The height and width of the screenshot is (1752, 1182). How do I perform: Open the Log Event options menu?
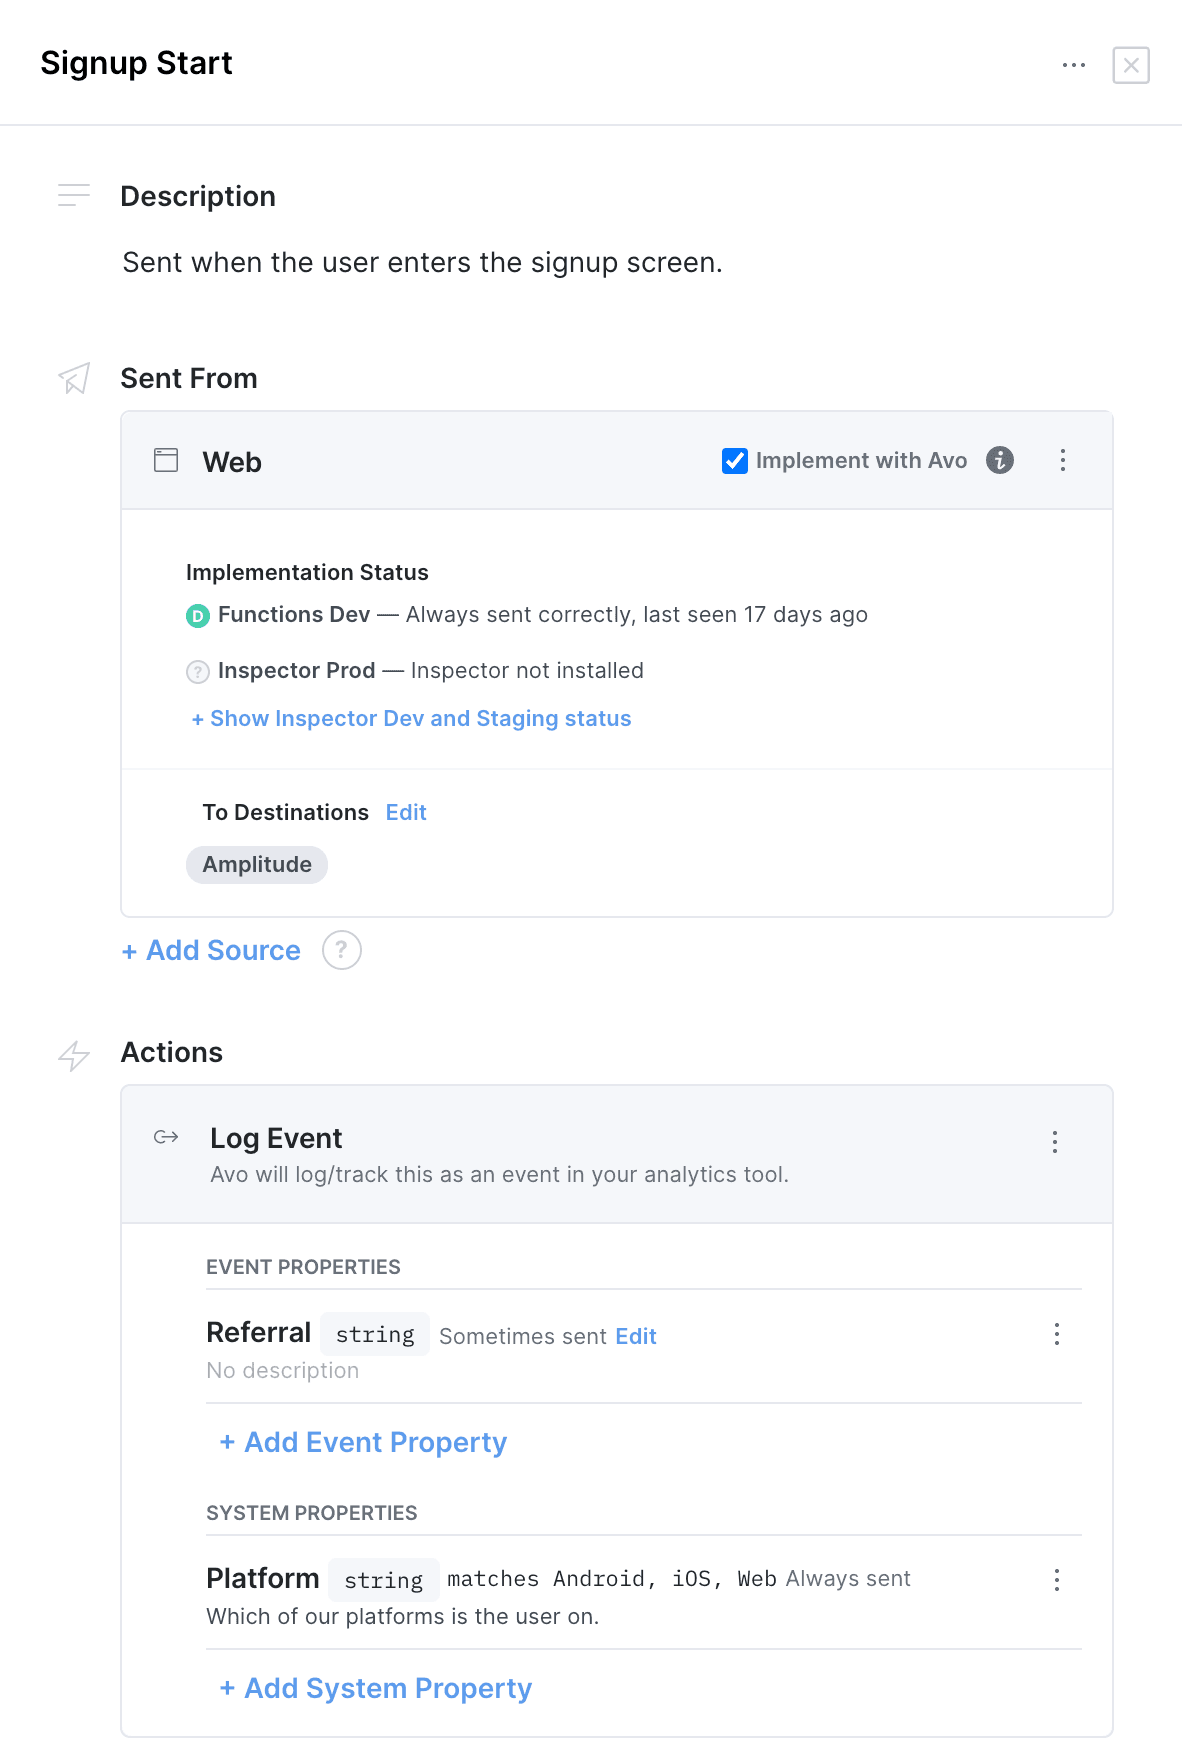(x=1054, y=1142)
